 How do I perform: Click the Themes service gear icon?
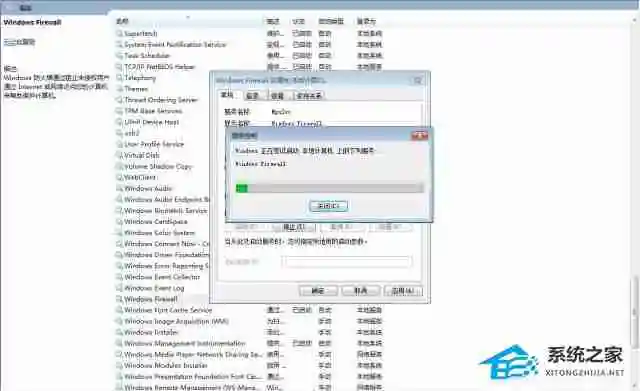tap(119, 89)
